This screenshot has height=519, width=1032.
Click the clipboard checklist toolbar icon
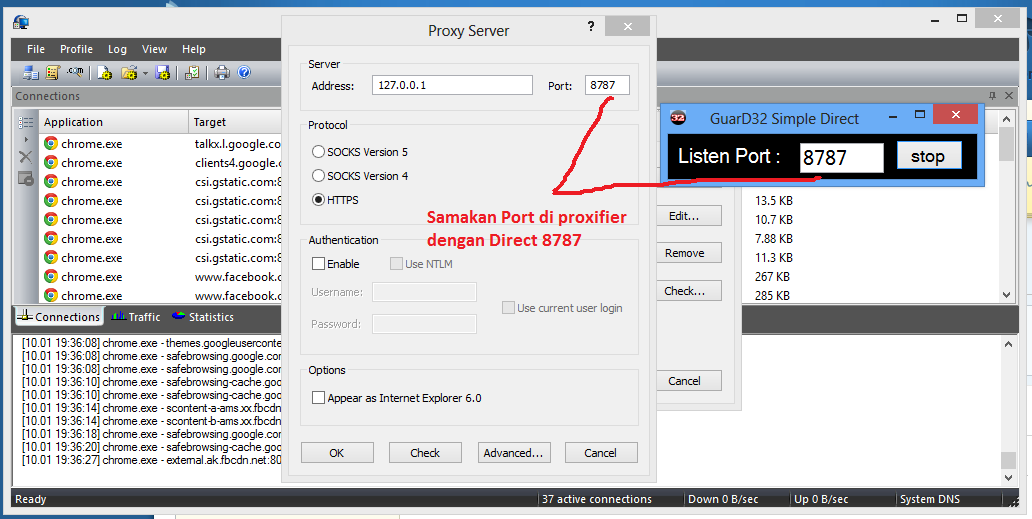coord(192,73)
